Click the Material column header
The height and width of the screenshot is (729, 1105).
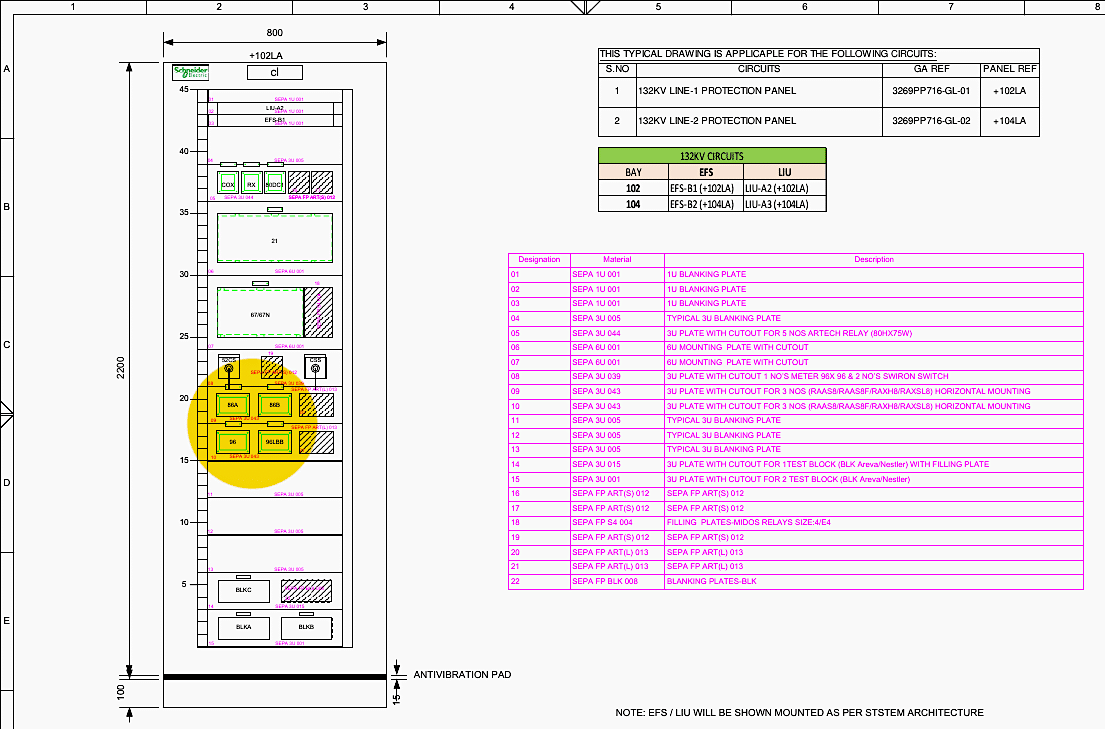pyautogui.click(x=617, y=260)
